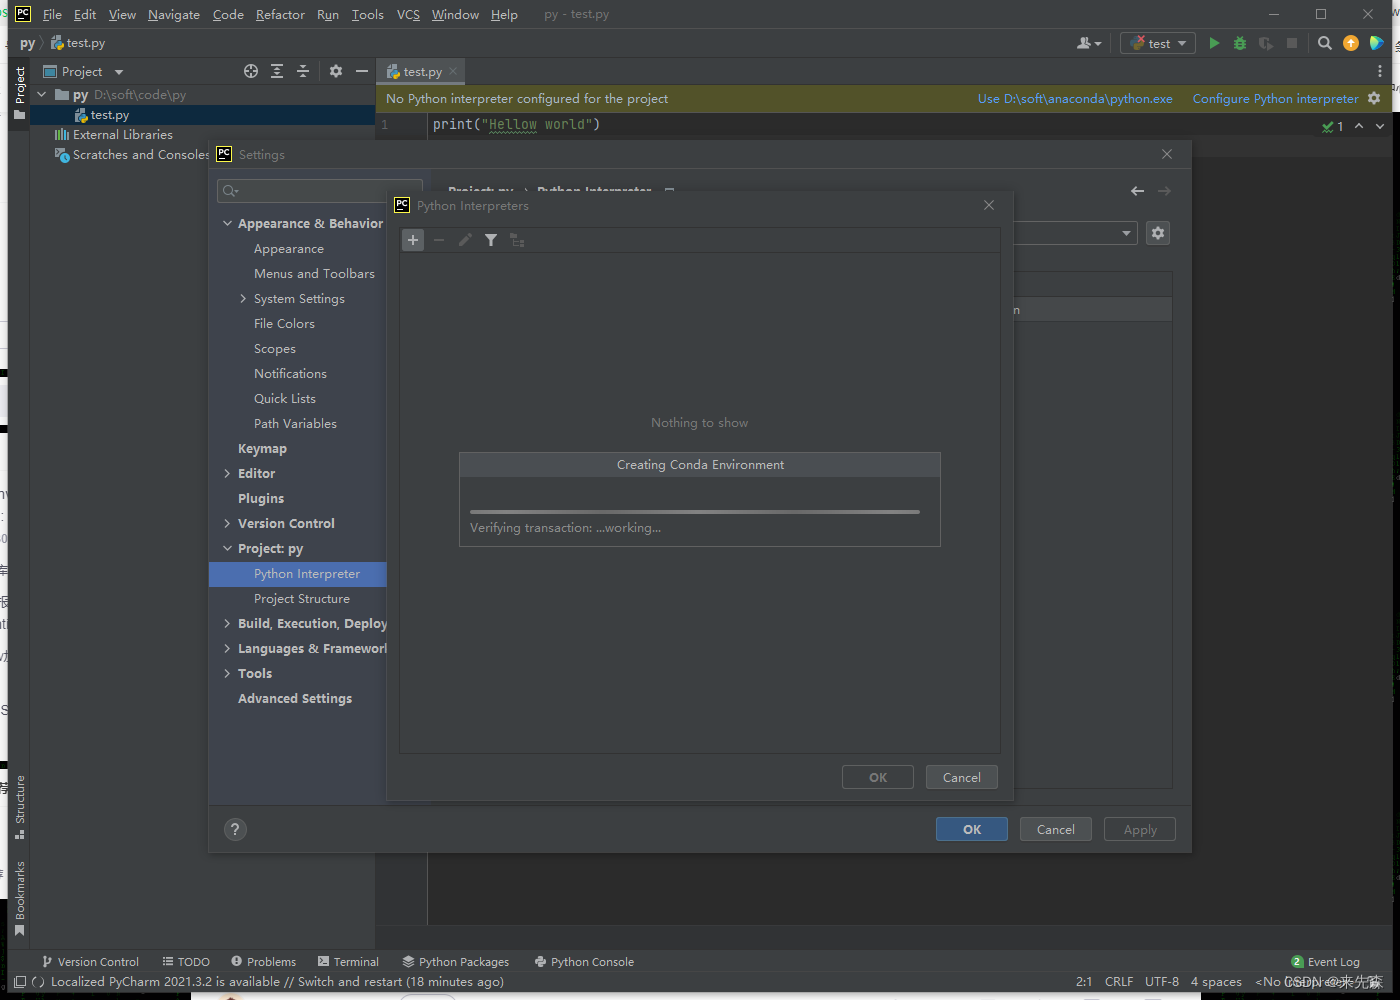The width and height of the screenshot is (1400, 1000).
Task: Open the test run configuration dropdown
Action: tap(1158, 43)
